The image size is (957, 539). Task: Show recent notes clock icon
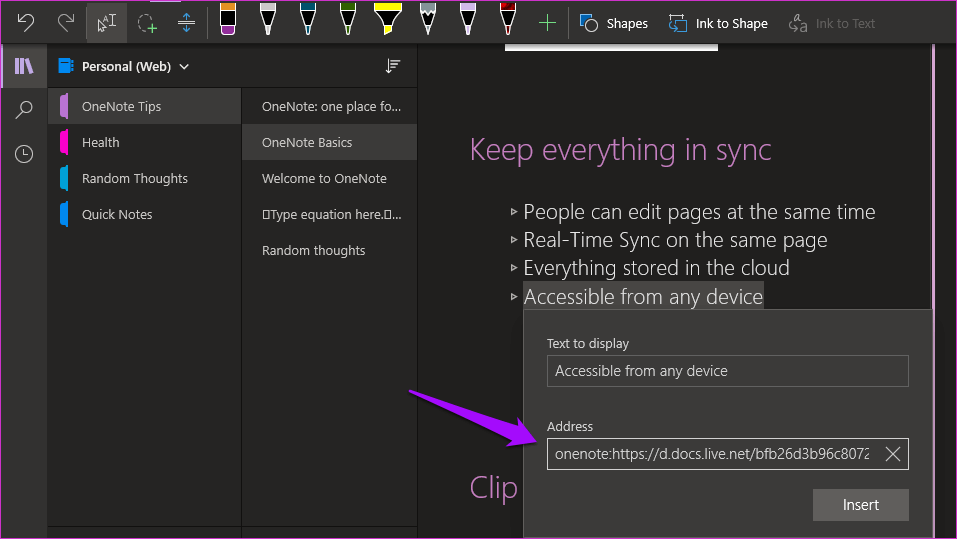(24, 154)
